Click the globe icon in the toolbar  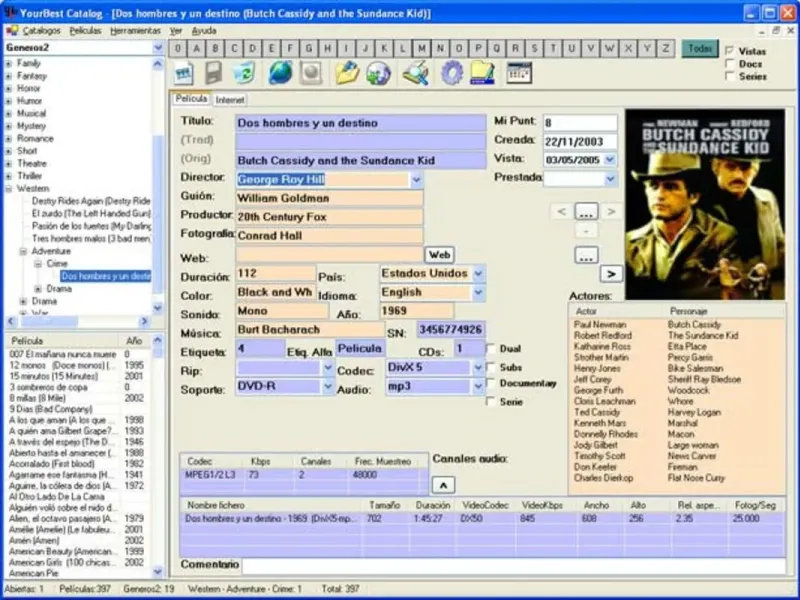click(280, 73)
